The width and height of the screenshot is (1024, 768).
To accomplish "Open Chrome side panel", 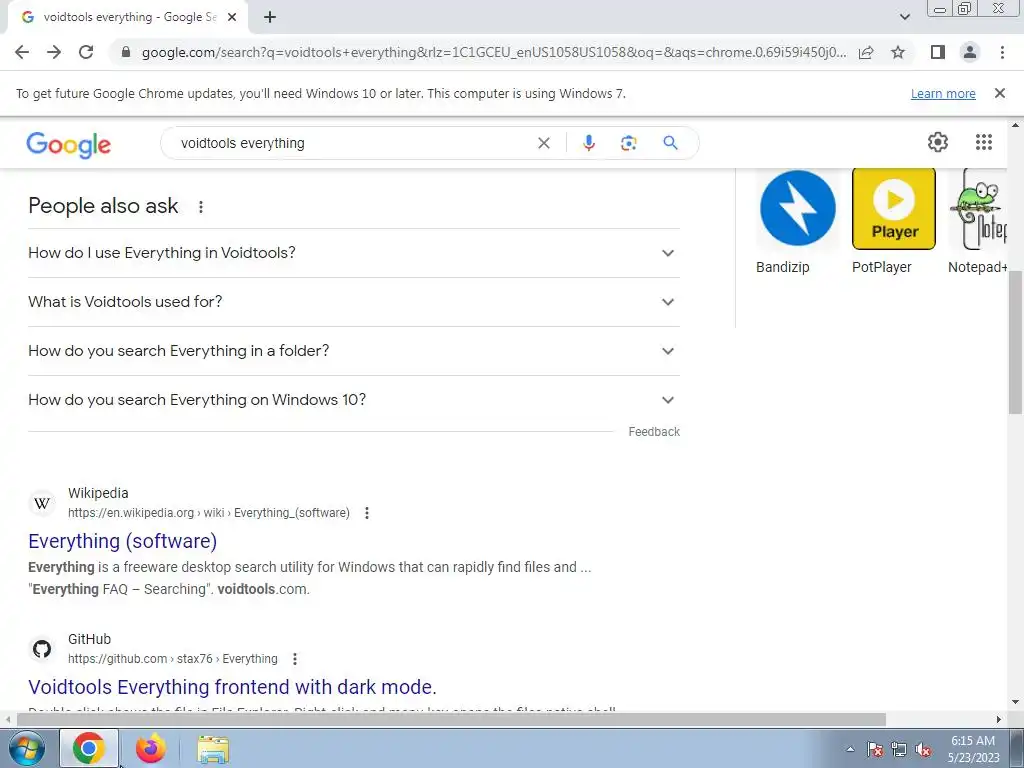I will [x=938, y=52].
